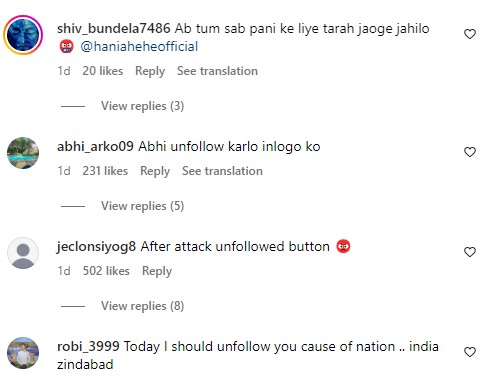This screenshot has width=484, height=384.
Task: Open robi_3999's profile photo
Action: pos(23,353)
